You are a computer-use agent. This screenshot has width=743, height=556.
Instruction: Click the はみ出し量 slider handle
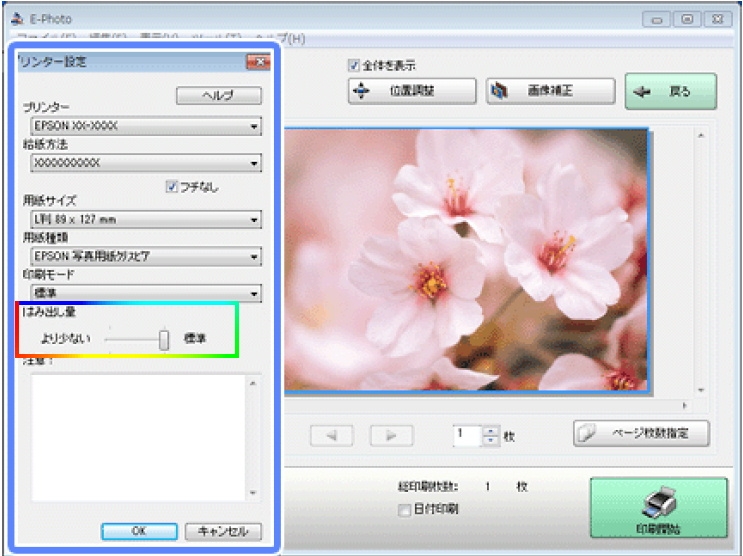tap(164, 340)
